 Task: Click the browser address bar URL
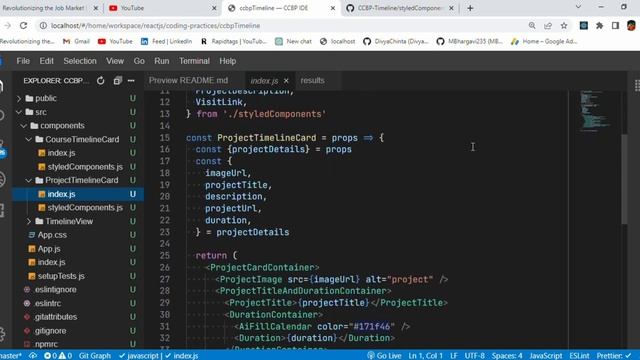[x=156, y=25]
